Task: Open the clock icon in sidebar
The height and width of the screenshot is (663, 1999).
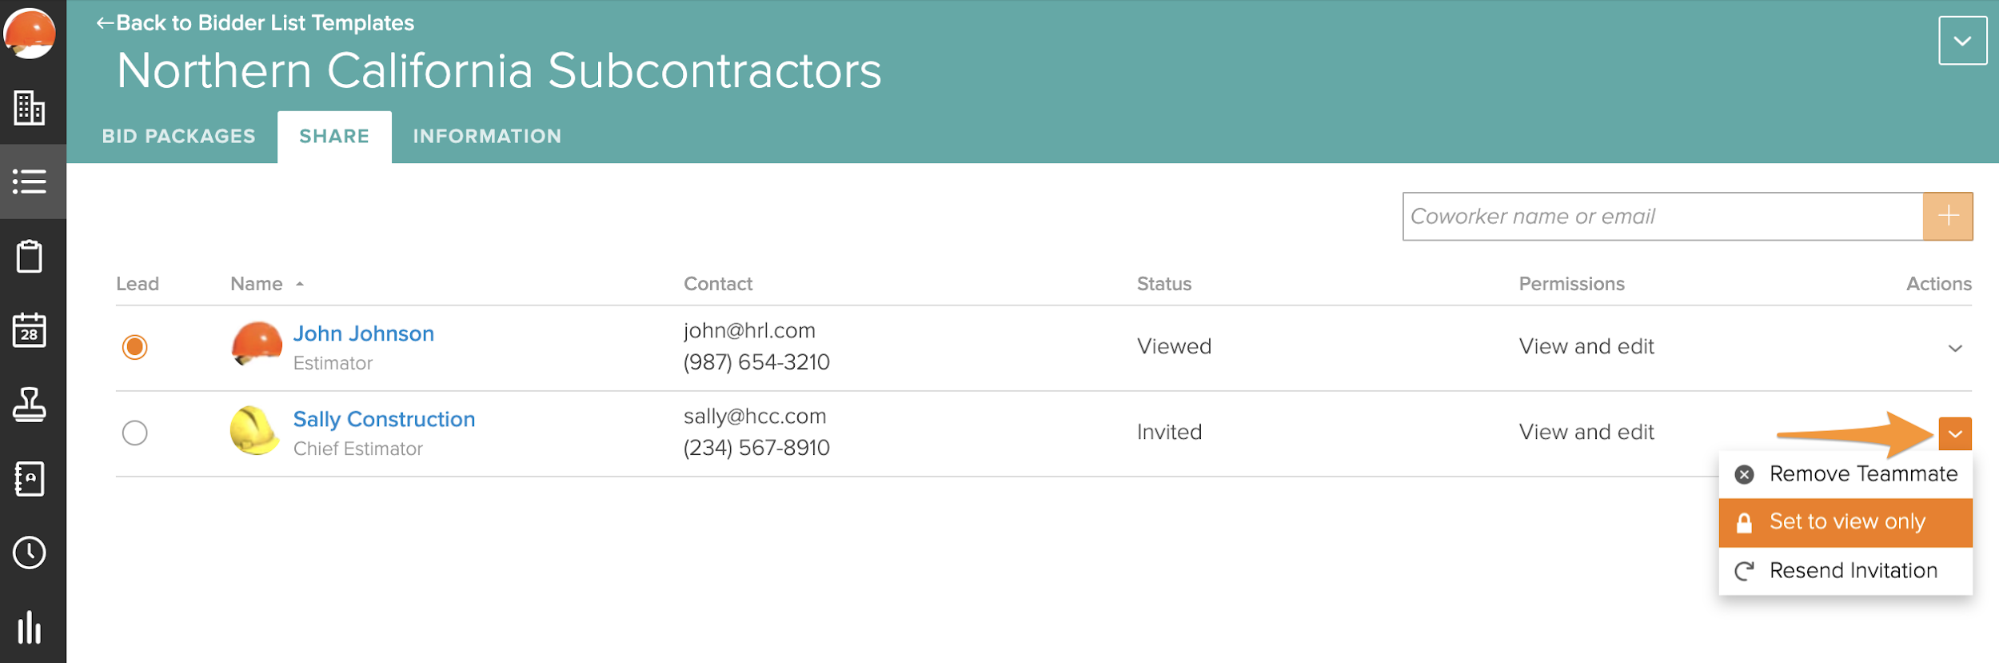Action: (30, 553)
